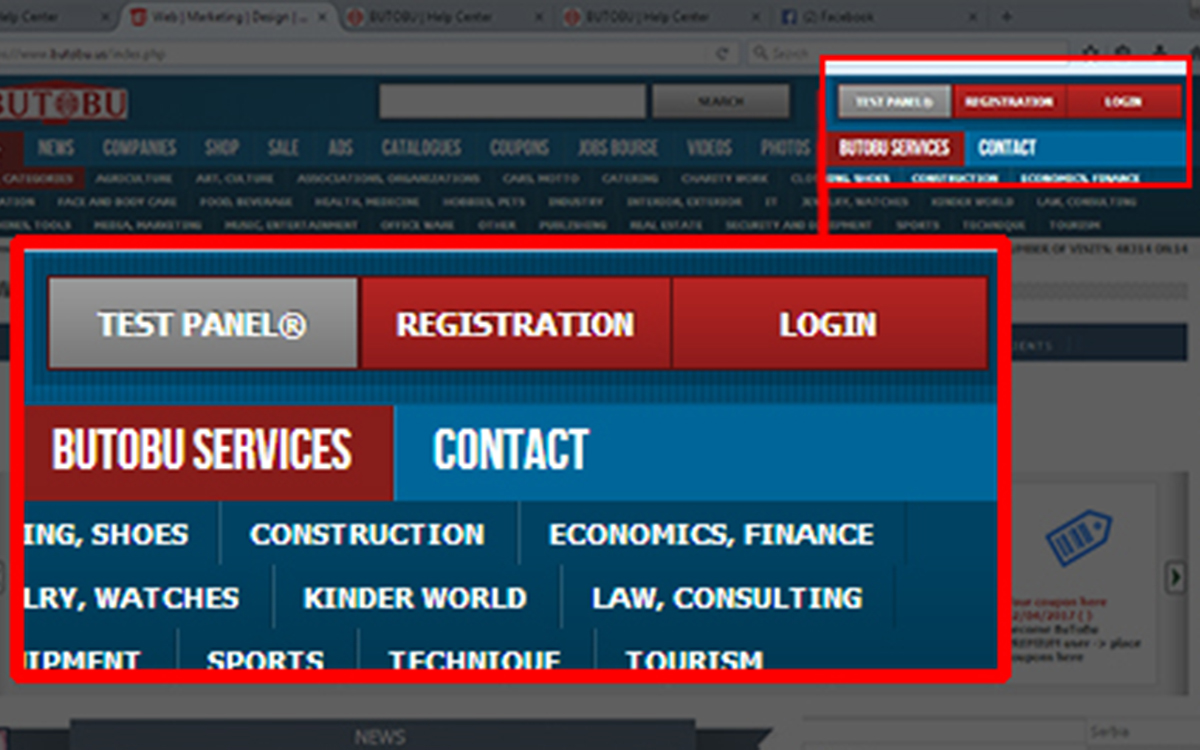Image resolution: width=1200 pixels, height=750 pixels.
Task: Switch to the first BUTOBU Help Center tab
Action: click(x=445, y=17)
